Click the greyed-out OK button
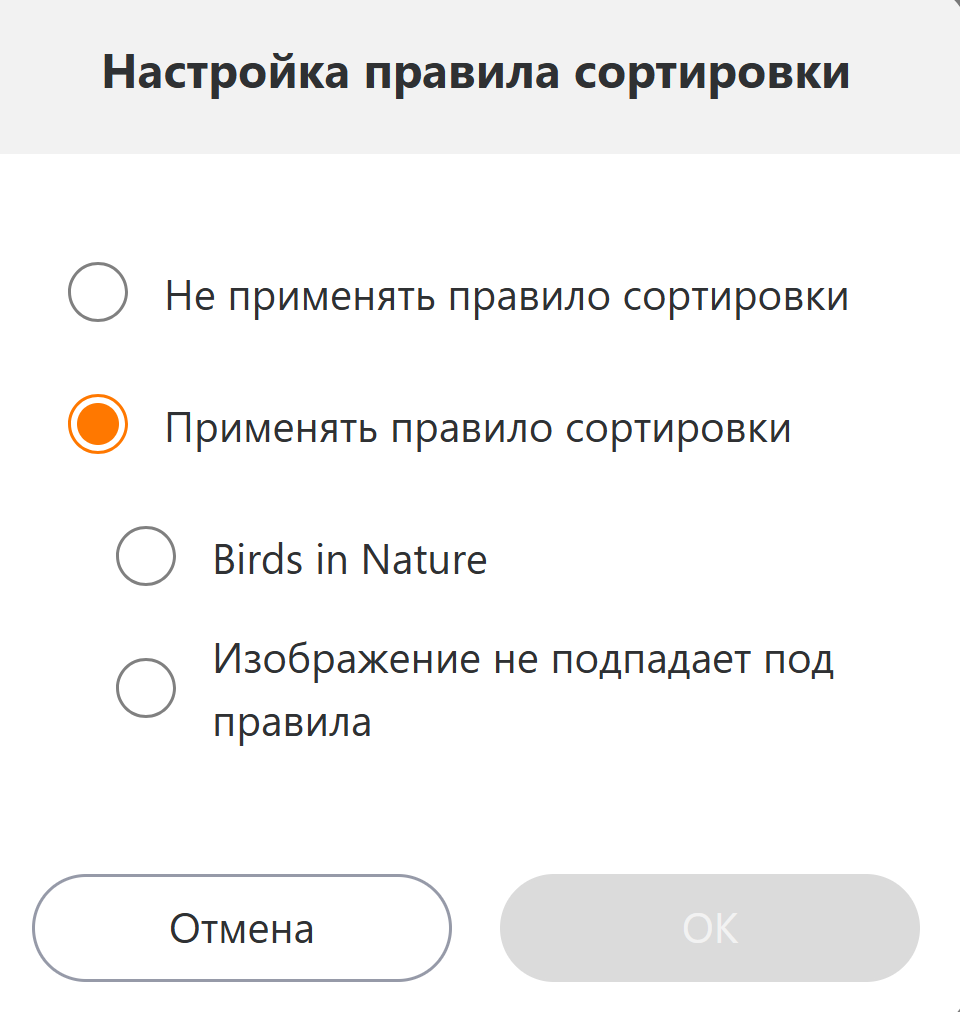 (709, 928)
